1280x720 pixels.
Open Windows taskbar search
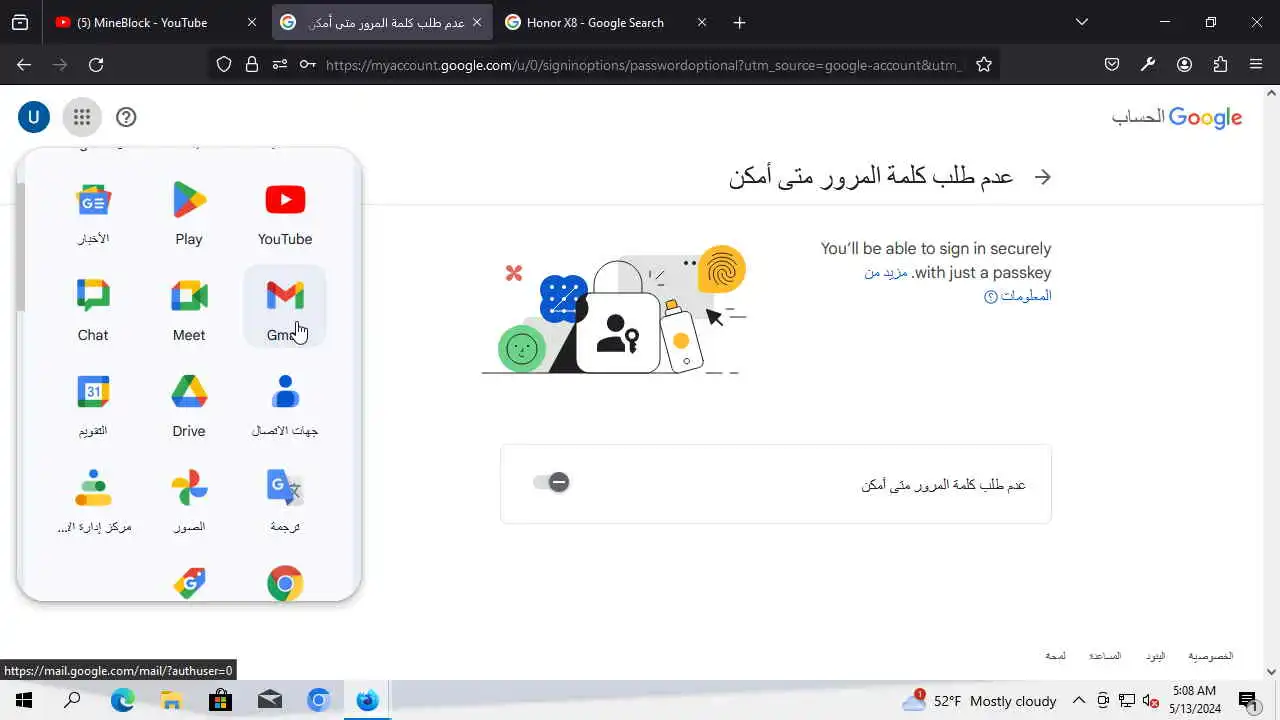[x=72, y=701]
